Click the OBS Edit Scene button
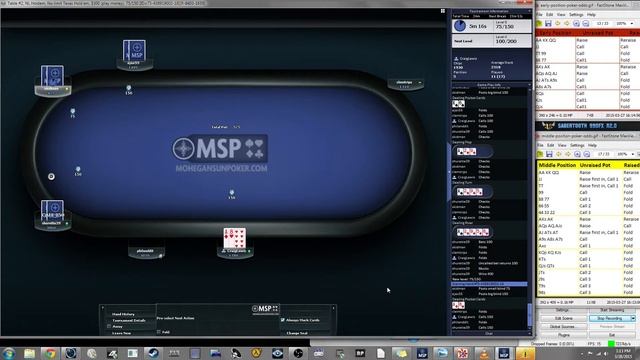 pos(563,318)
